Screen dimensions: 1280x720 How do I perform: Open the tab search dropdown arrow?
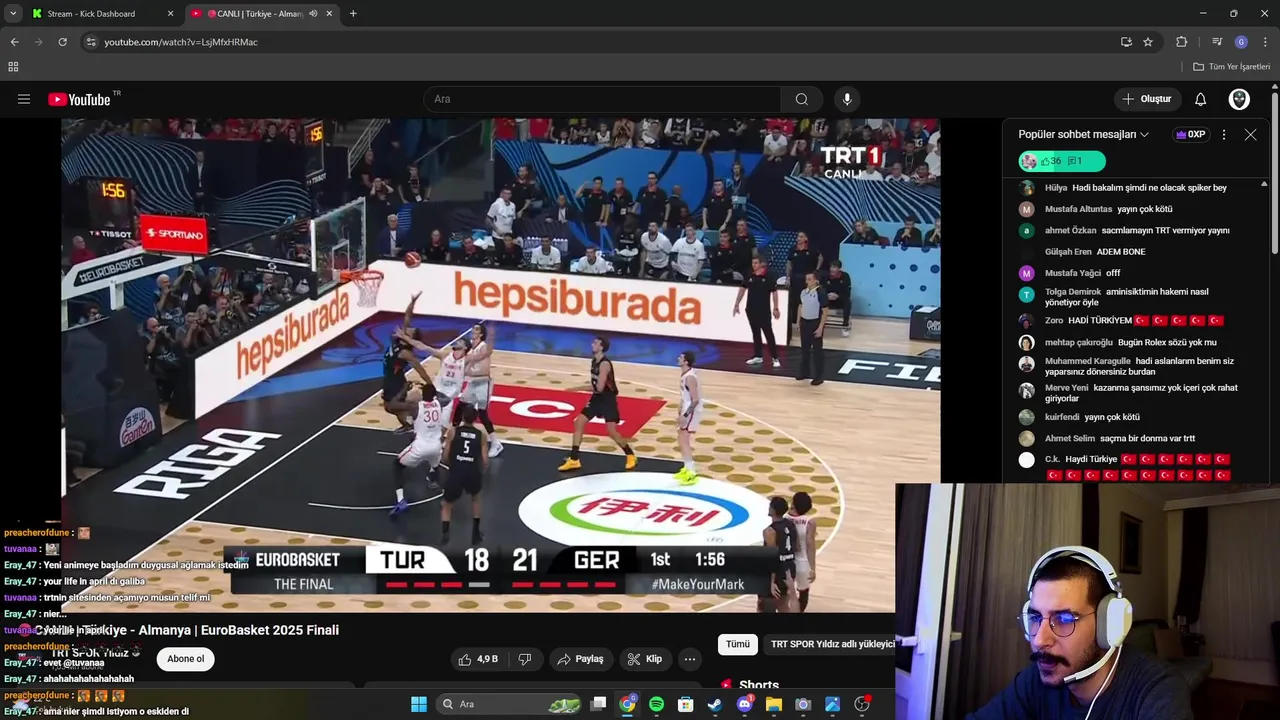(13, 14)
